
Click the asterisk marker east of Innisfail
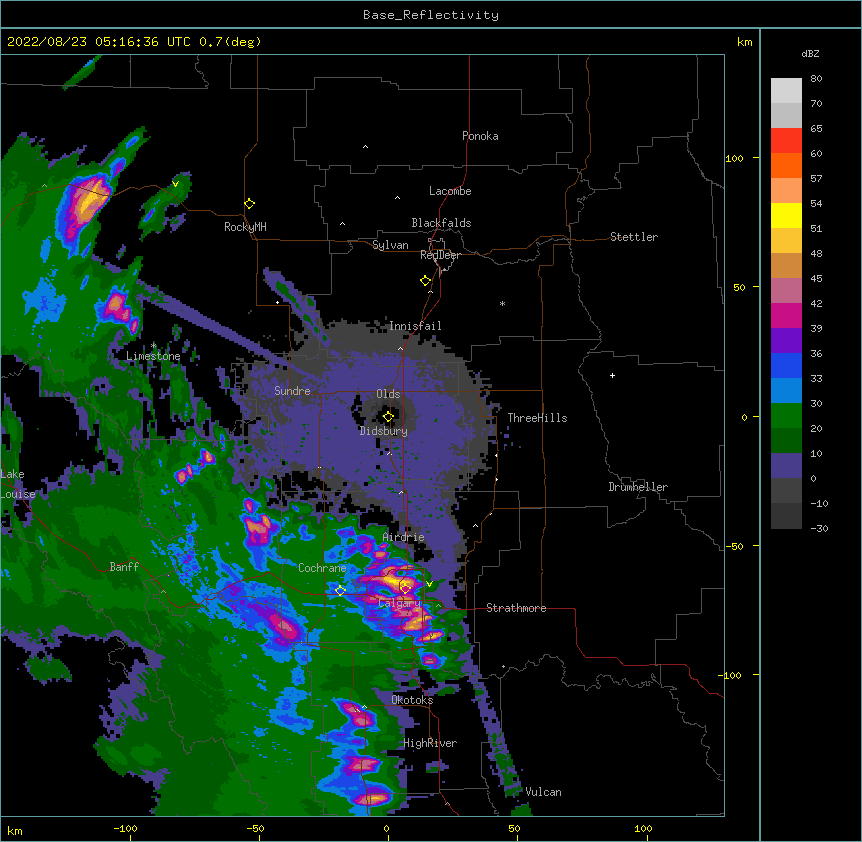(502, 303)
